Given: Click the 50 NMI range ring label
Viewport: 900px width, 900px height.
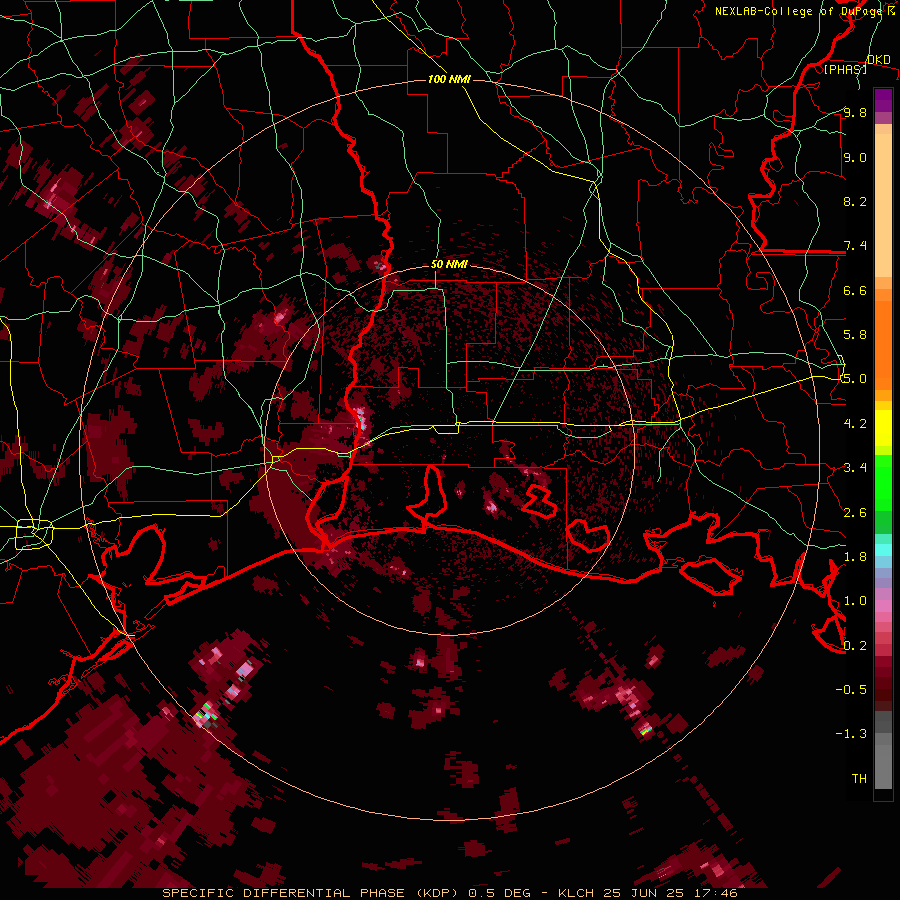Looking at the screenshot, I should tap(449, 265).
